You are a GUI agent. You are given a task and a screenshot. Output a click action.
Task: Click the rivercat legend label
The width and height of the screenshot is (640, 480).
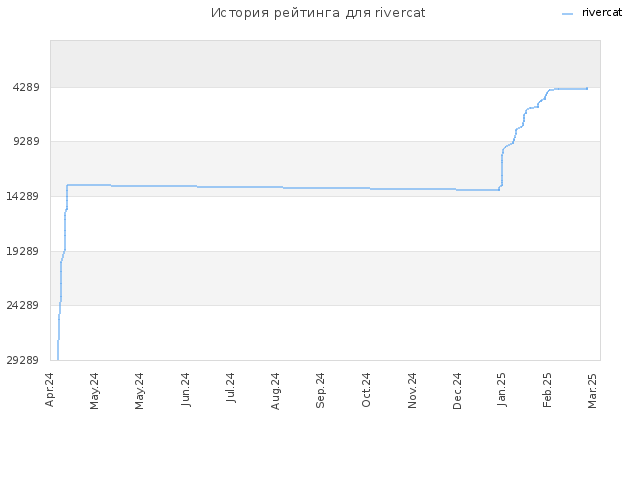click(x=602, y=13)
